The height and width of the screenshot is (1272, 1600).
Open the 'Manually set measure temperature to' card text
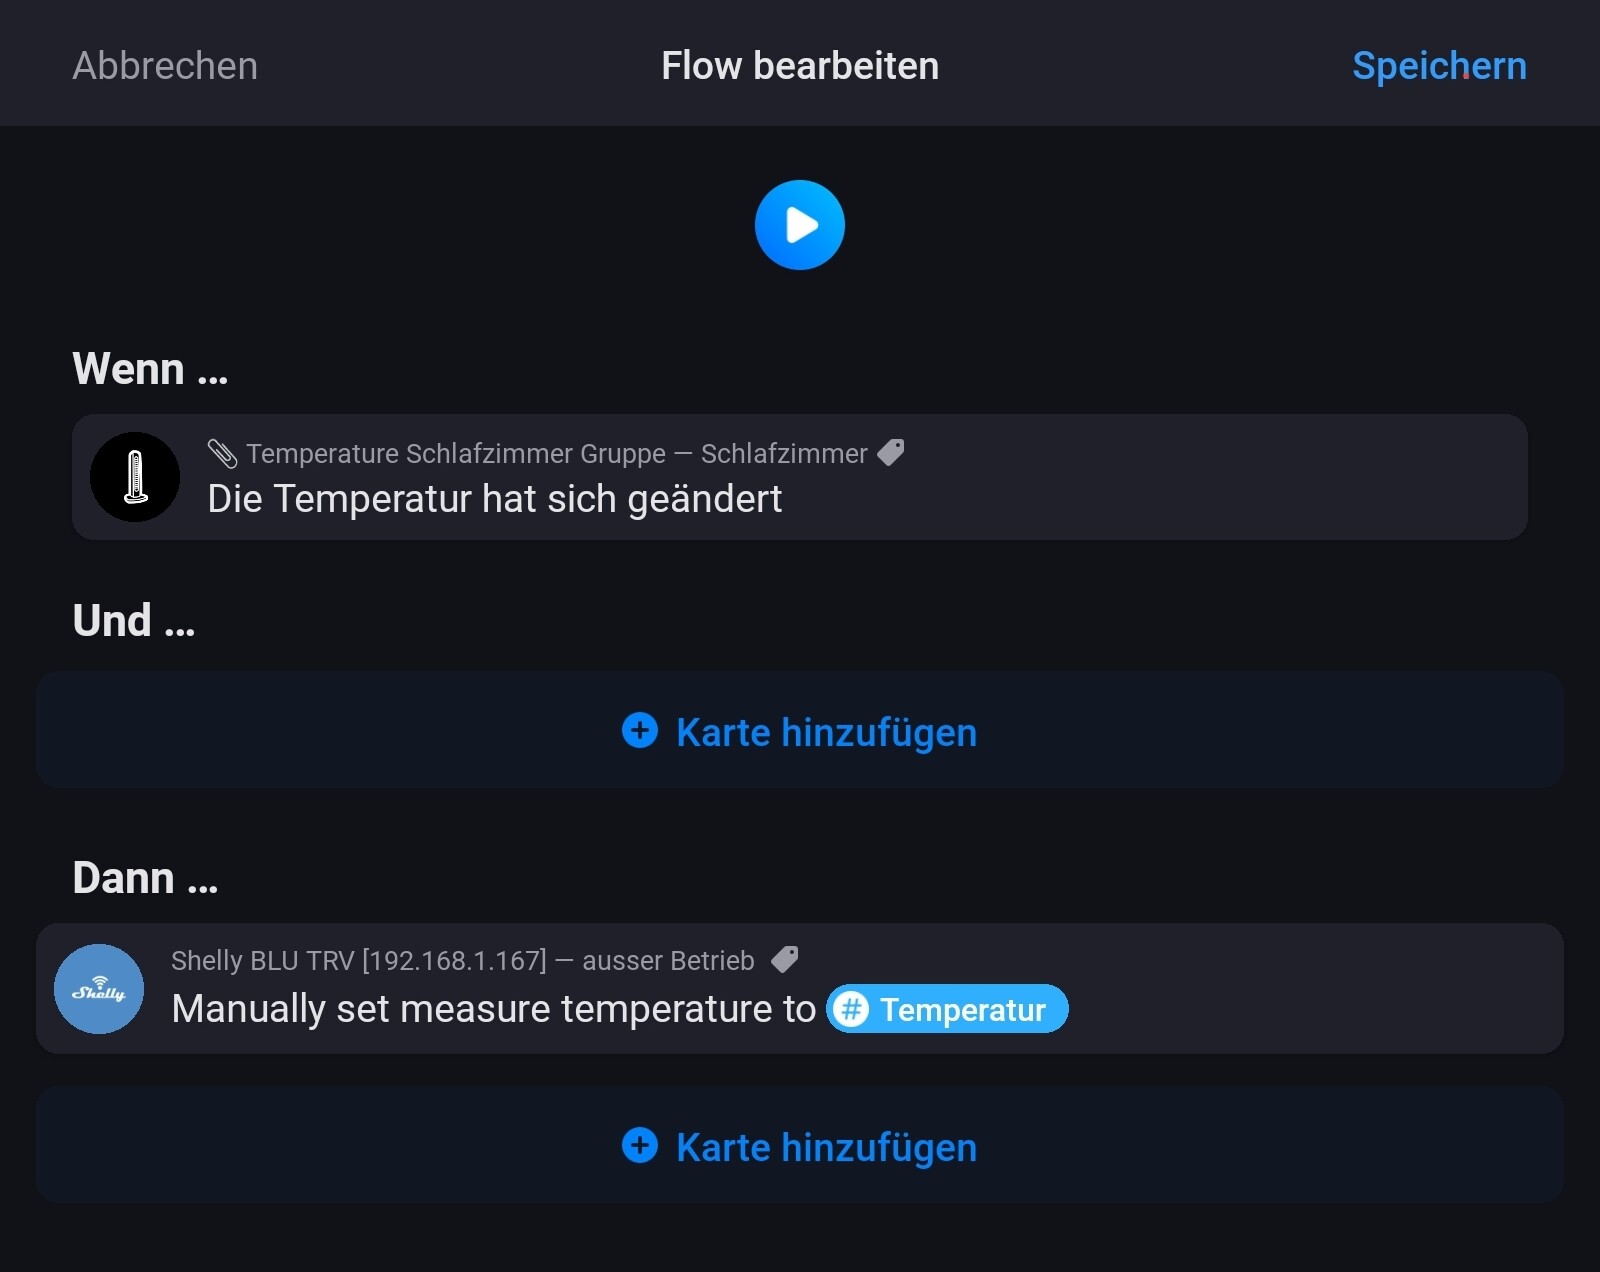tap(493, 1009)
